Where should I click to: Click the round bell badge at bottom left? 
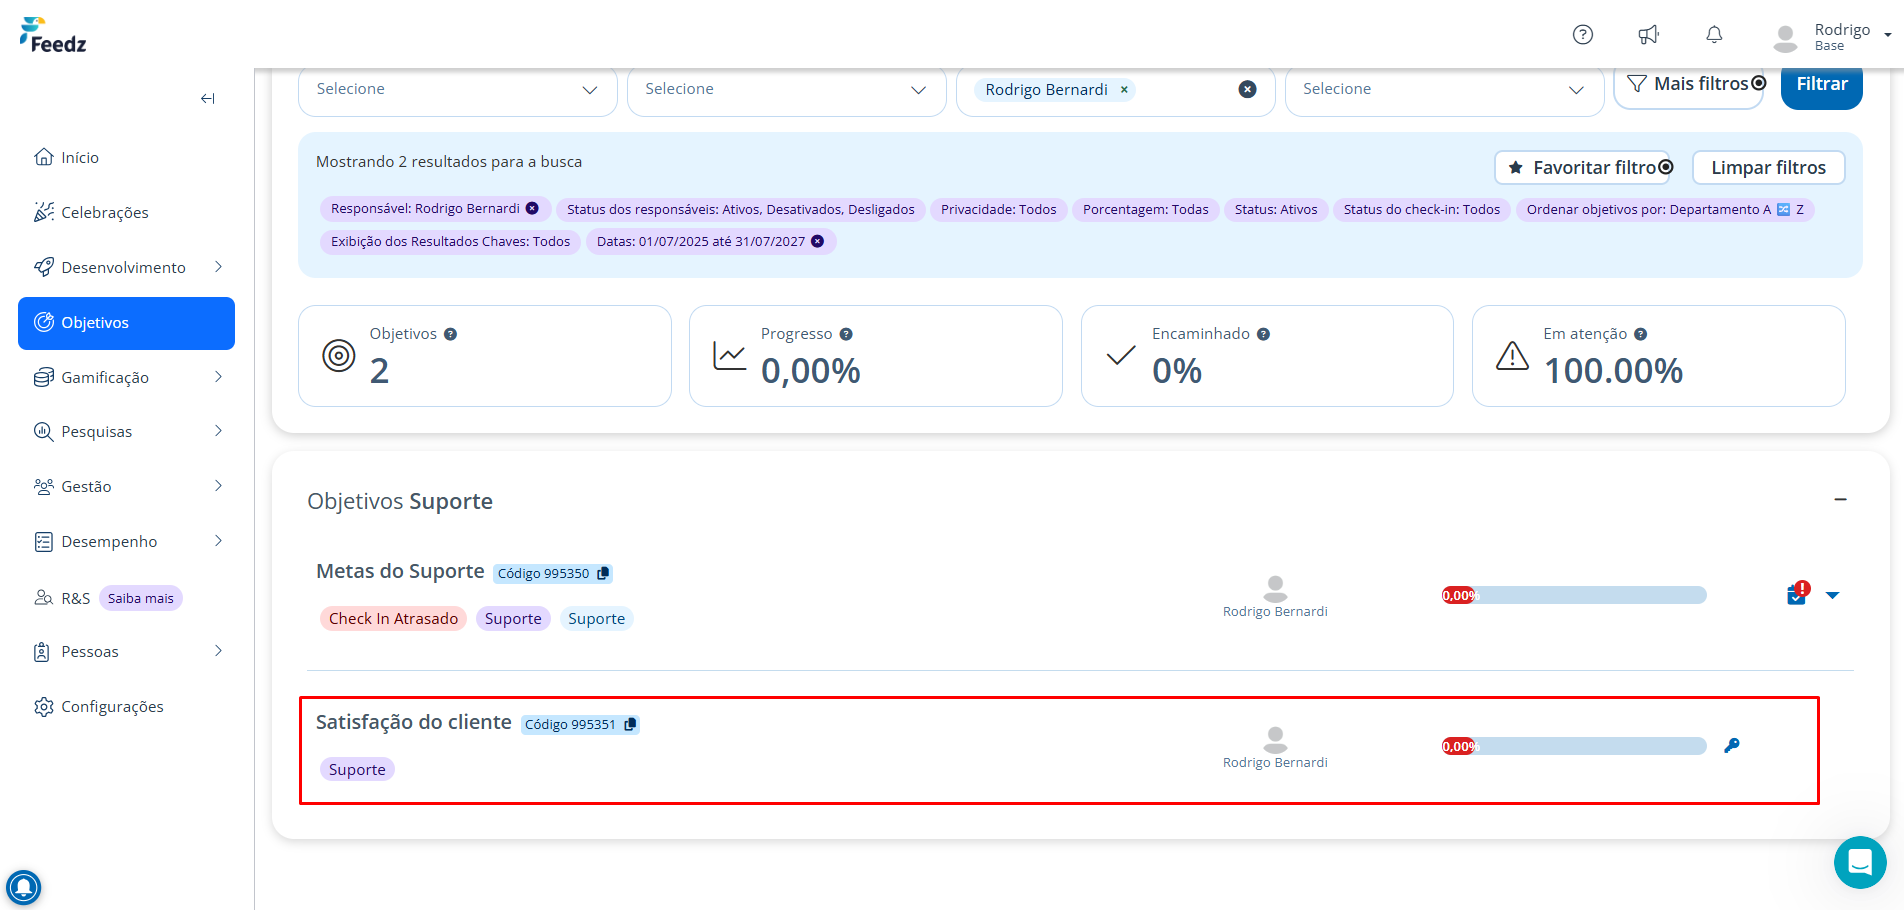click(23, 887)
